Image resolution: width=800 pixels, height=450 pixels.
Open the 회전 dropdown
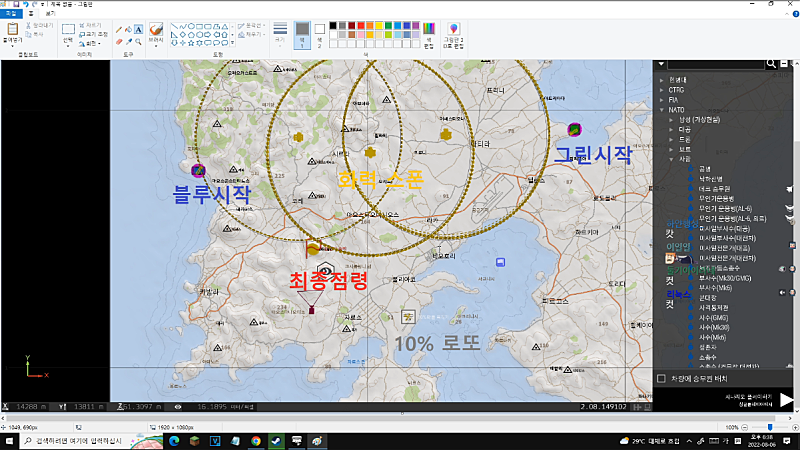91,44
